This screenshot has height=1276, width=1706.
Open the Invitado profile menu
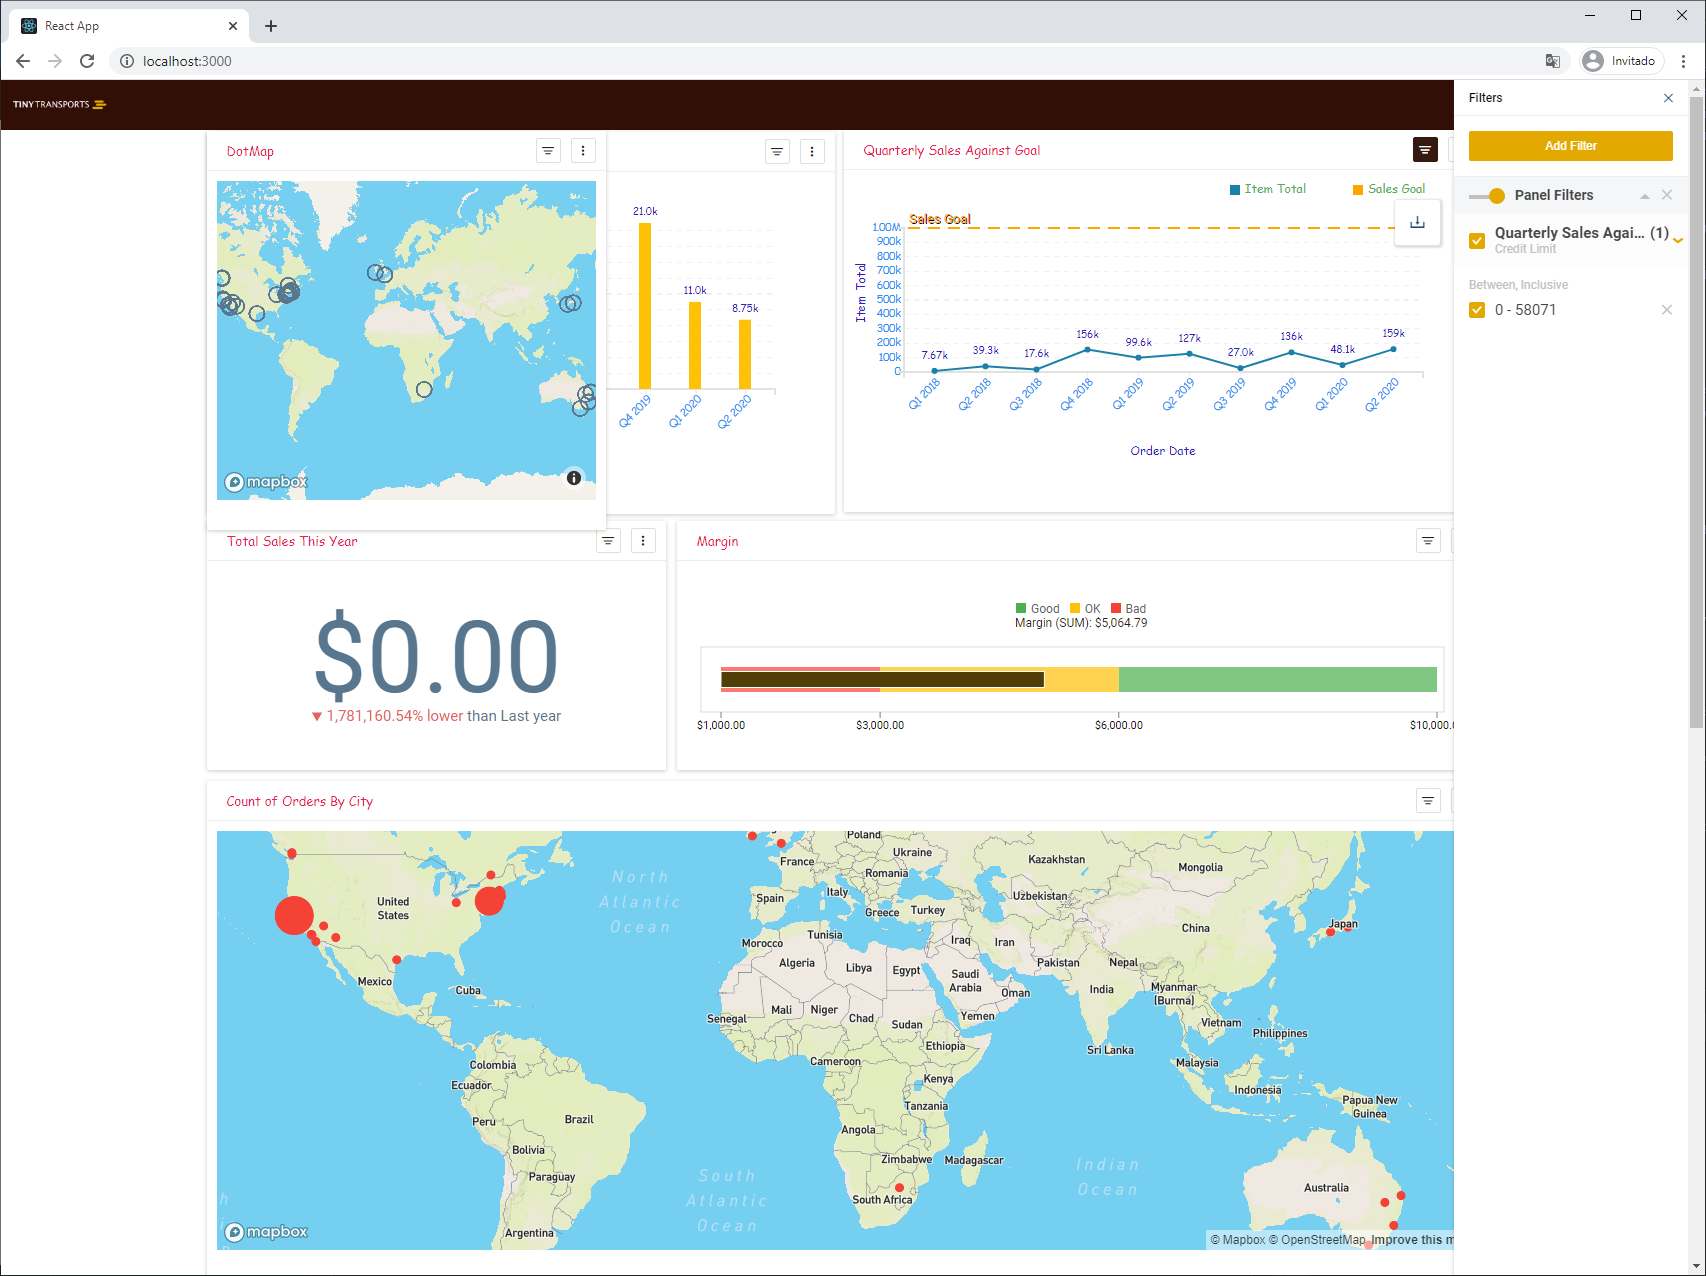tap(1620, 60)
